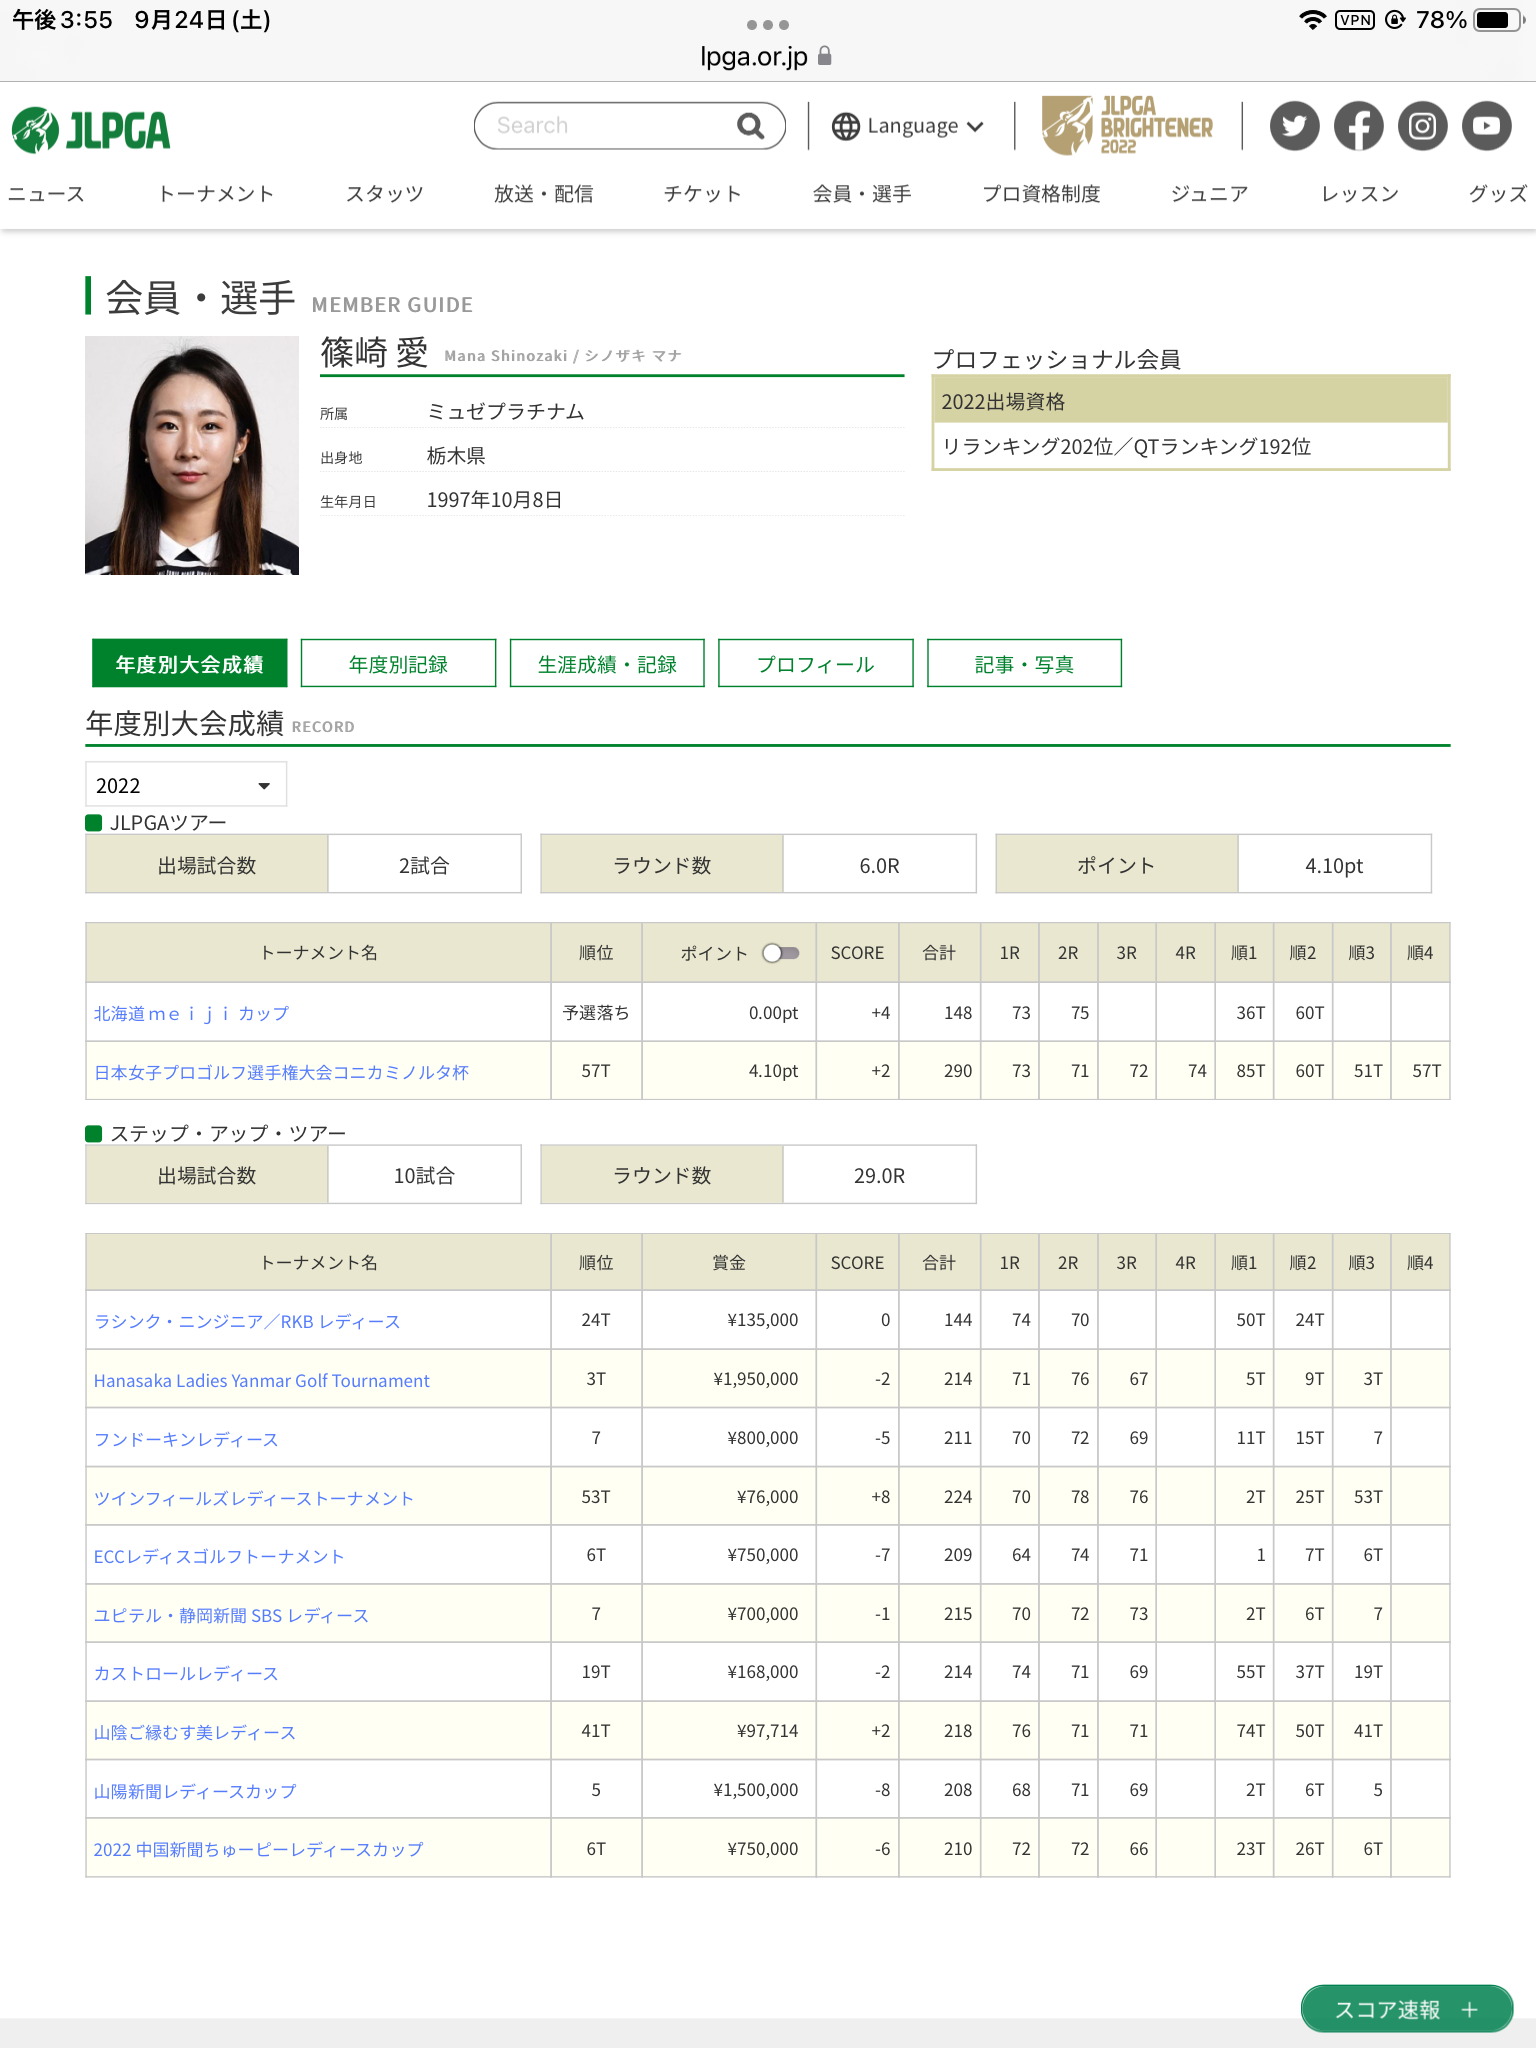Tap the browser three-dot menu
Image resolution: width=1536 pixels, height=2048 pixels.
[x=768, y=24]
